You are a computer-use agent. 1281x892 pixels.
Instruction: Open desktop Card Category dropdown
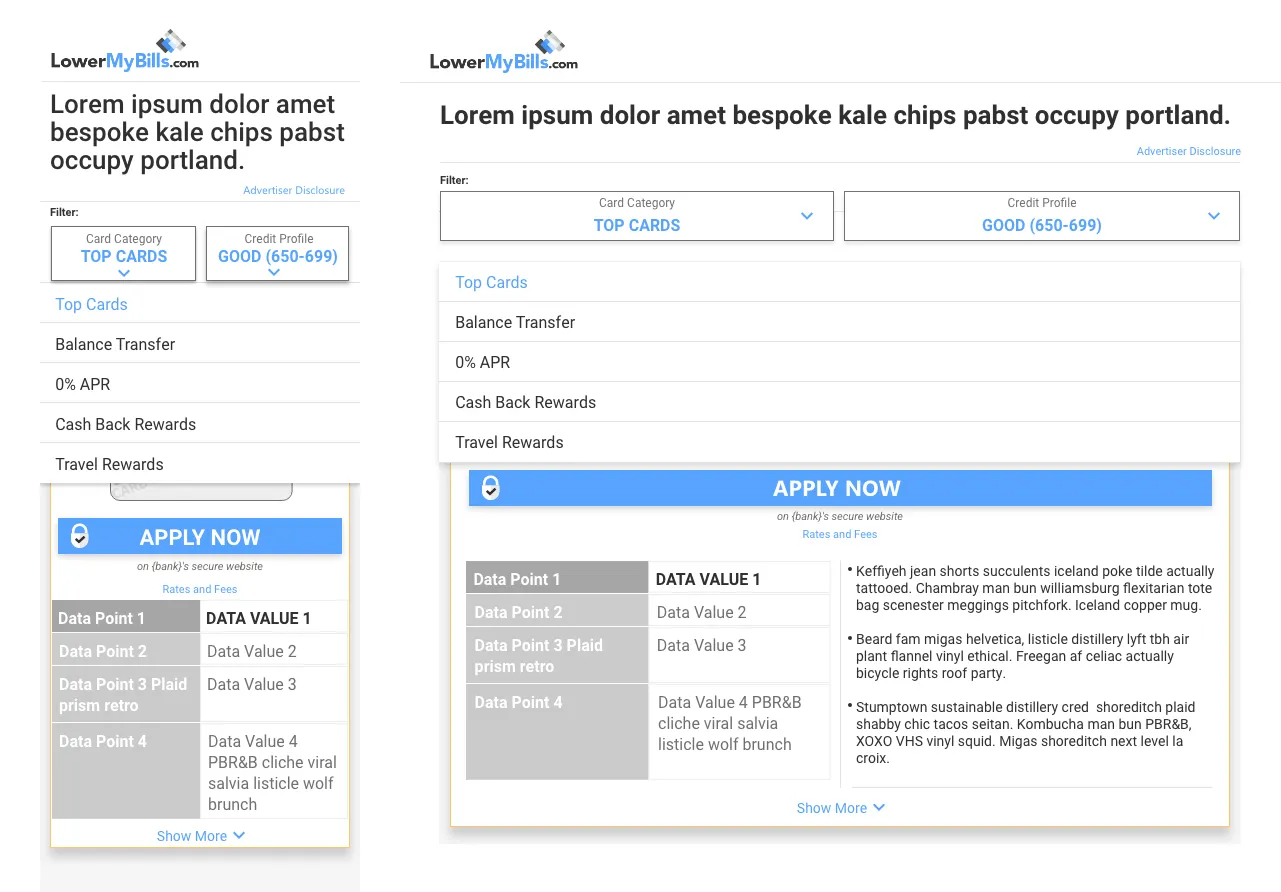pyautogui.click(x=637, y=216)
